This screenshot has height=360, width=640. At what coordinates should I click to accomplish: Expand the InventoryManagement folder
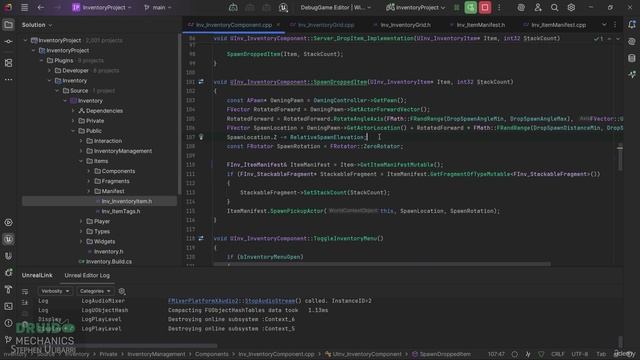(81, 151)
